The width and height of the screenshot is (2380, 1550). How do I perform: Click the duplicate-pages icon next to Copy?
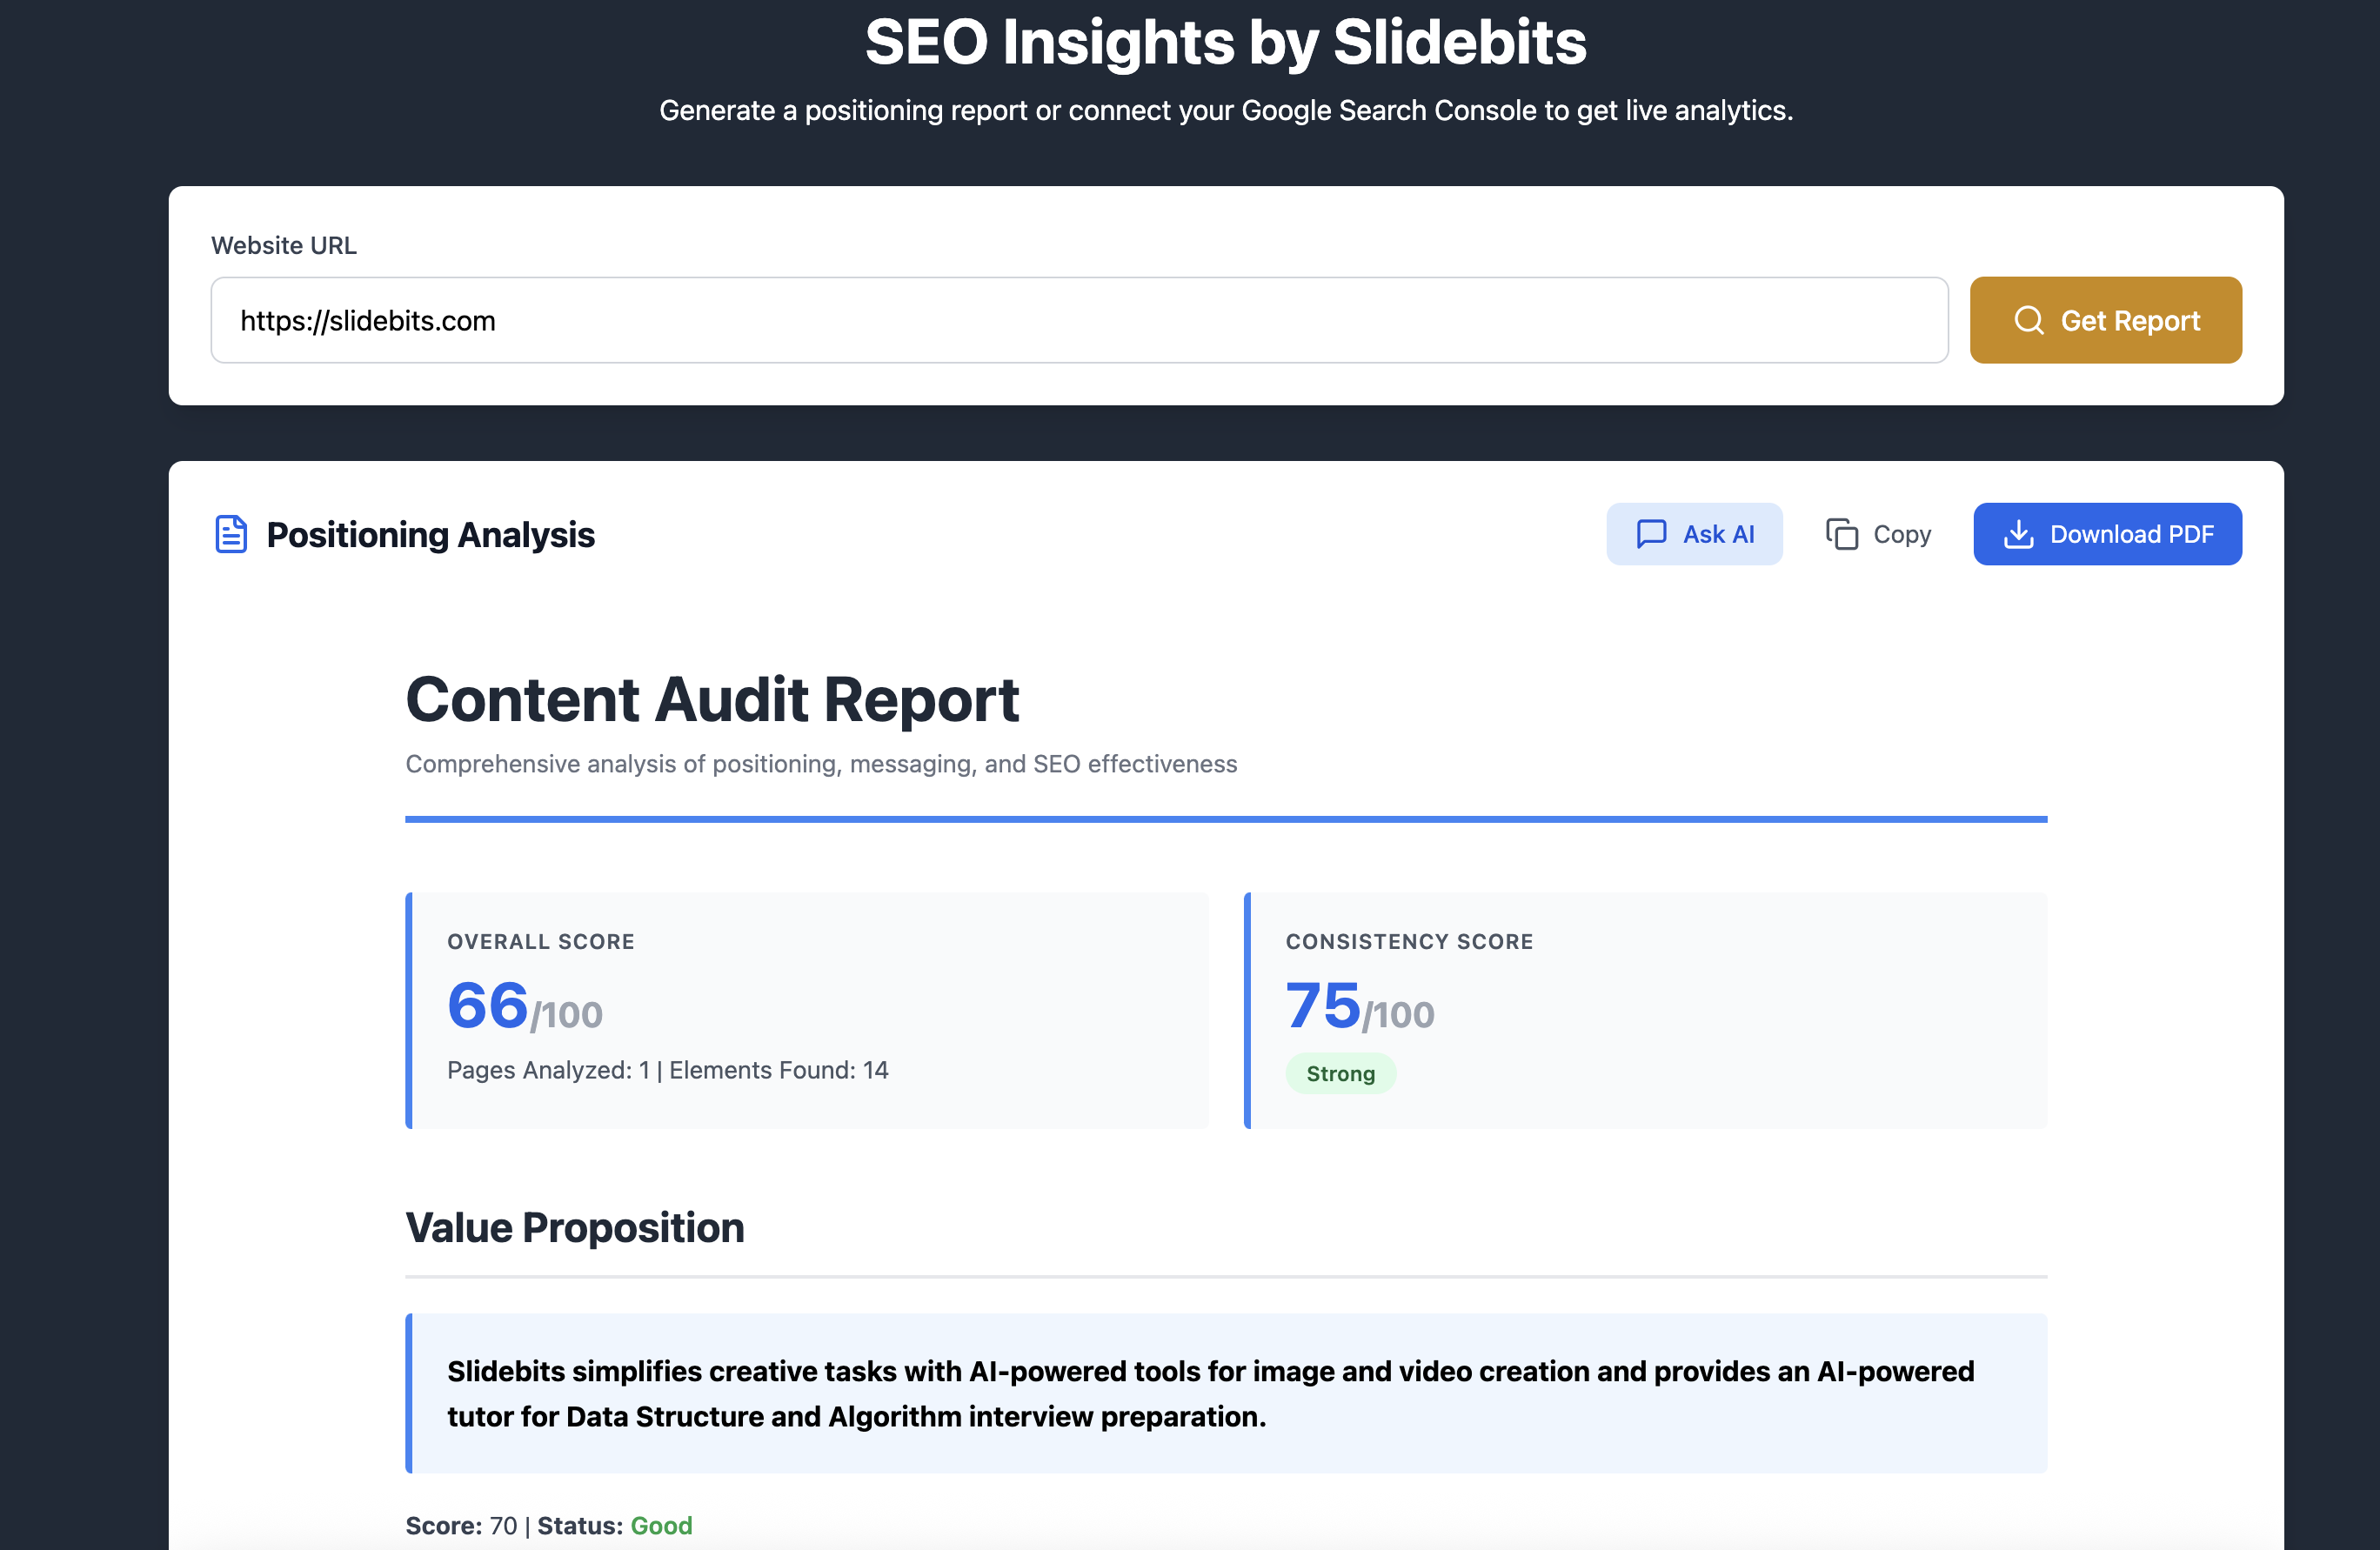pos(1842,533)
